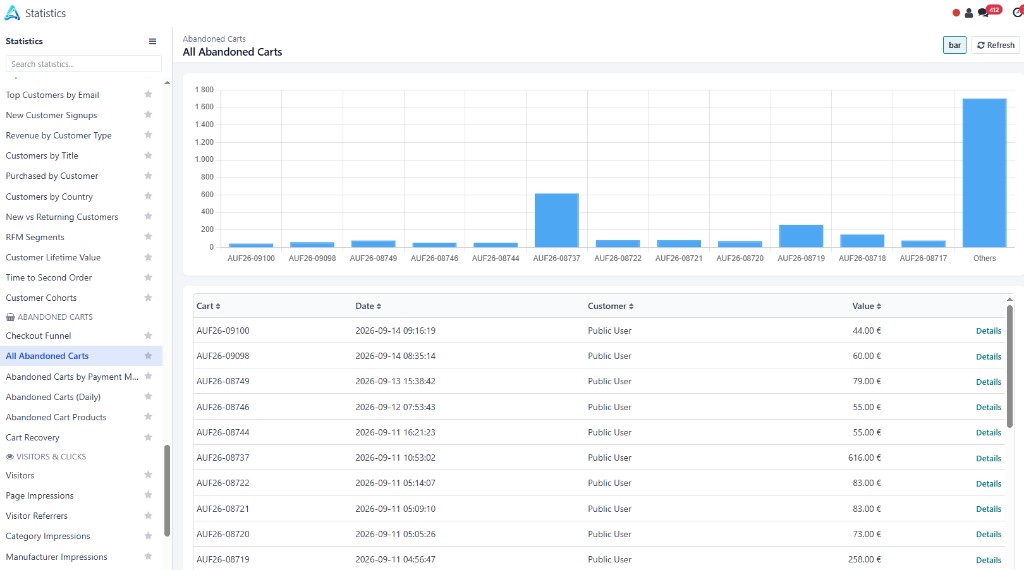The width and height of the screenshot is (1024, 570).
Task: Click value 616.00 € cell
Action: (865, 458)
